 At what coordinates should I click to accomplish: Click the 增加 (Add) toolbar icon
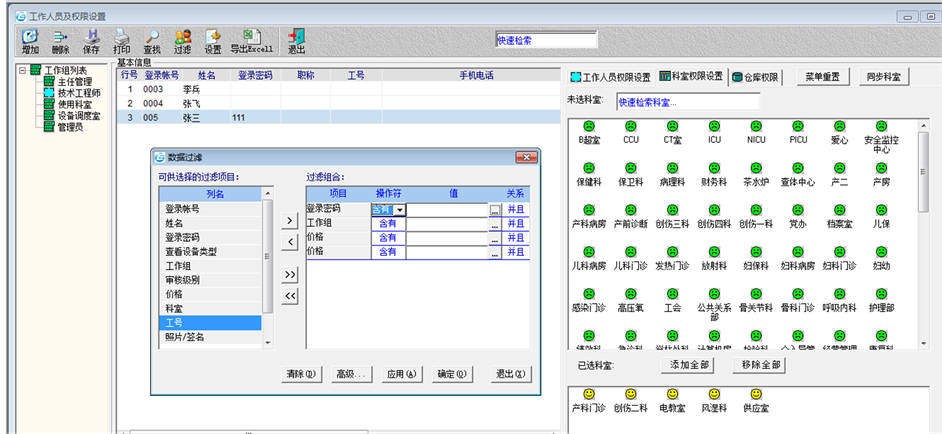30,40
